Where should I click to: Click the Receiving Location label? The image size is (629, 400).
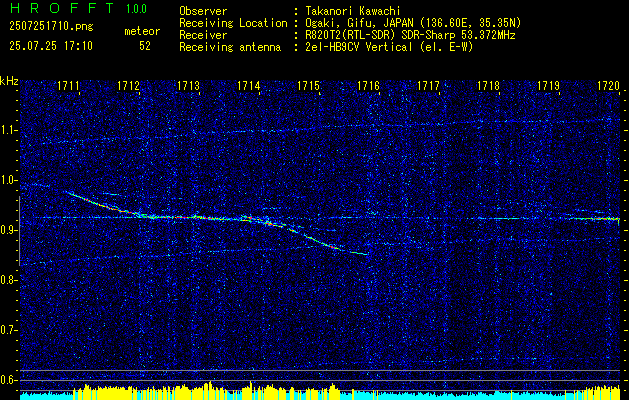[233, 24]
